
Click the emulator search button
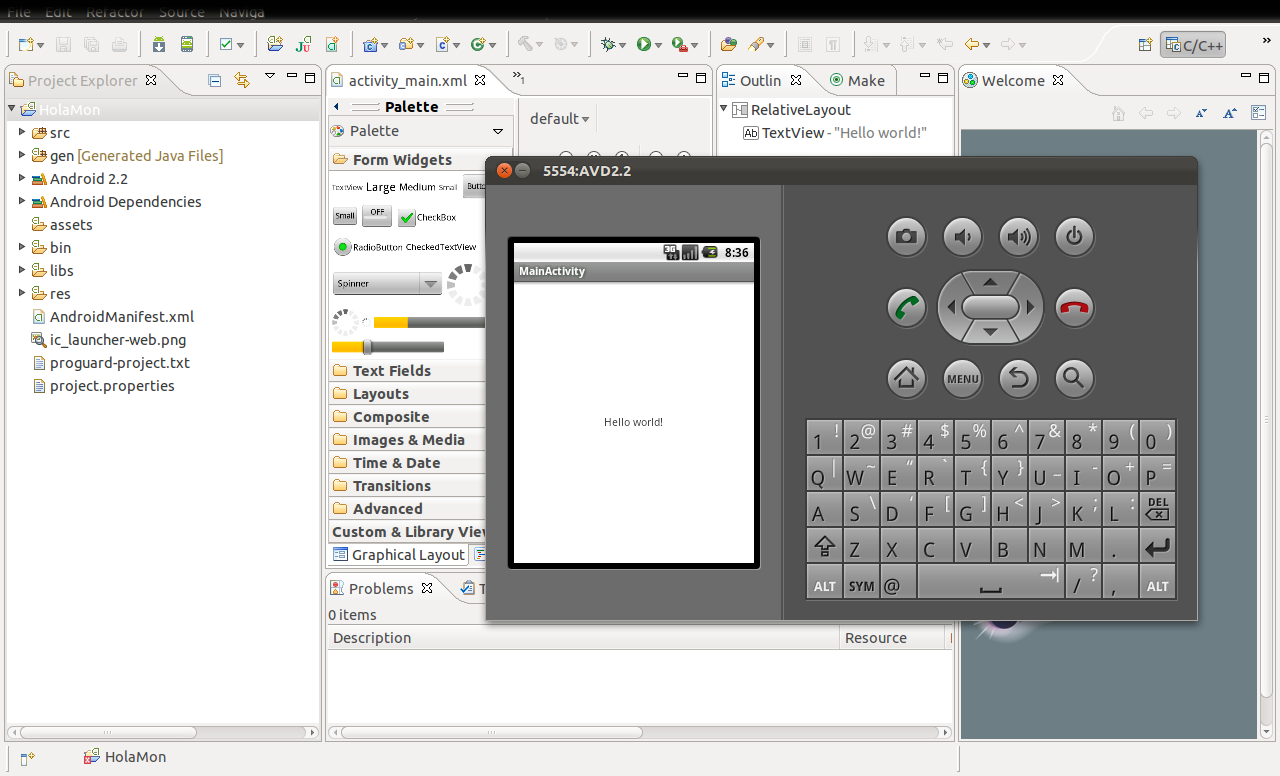1073,378
